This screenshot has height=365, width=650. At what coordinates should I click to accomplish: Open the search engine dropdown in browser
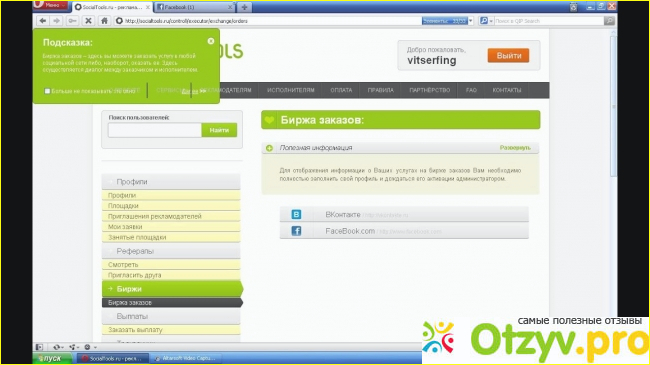tap(485, 21)
